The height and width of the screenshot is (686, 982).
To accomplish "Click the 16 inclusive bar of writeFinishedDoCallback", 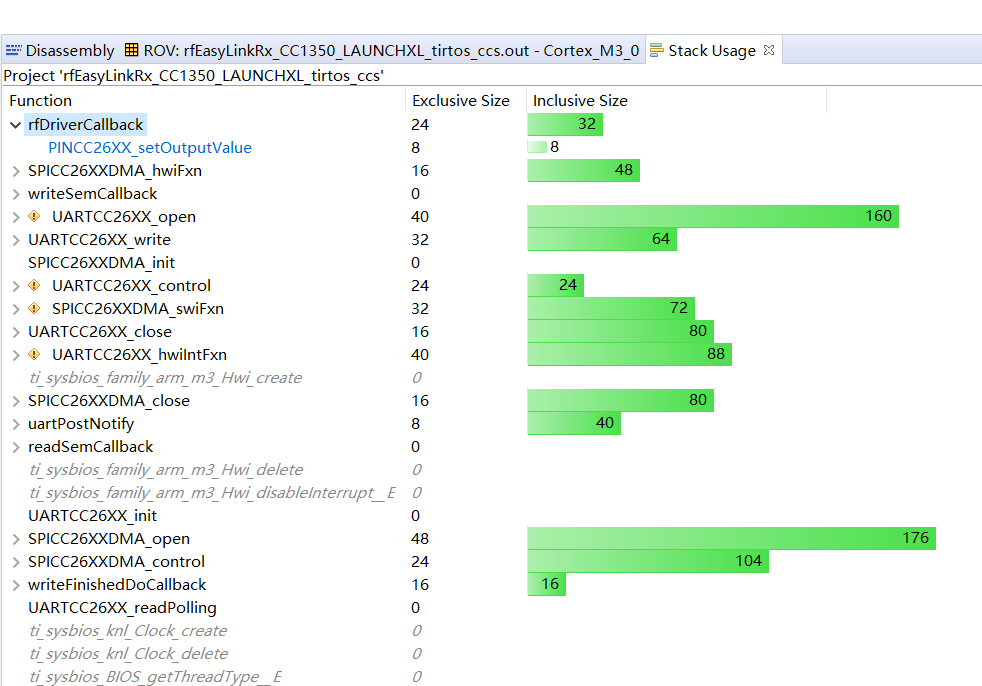I will [546, 585].
